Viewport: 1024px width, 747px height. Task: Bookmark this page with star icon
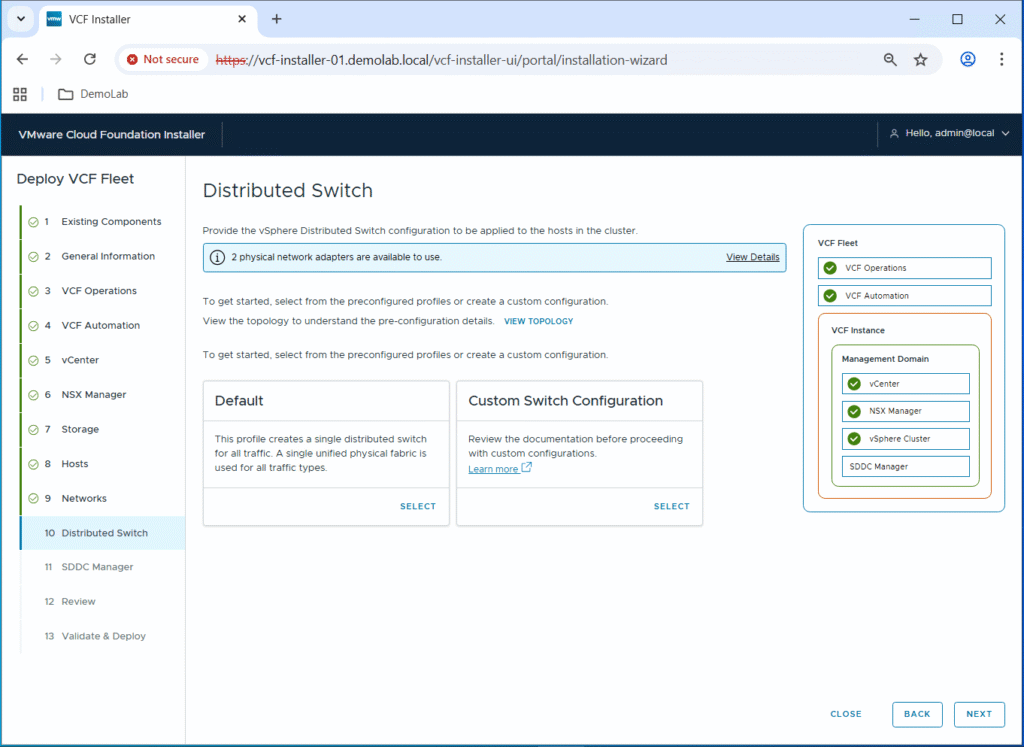920,60
